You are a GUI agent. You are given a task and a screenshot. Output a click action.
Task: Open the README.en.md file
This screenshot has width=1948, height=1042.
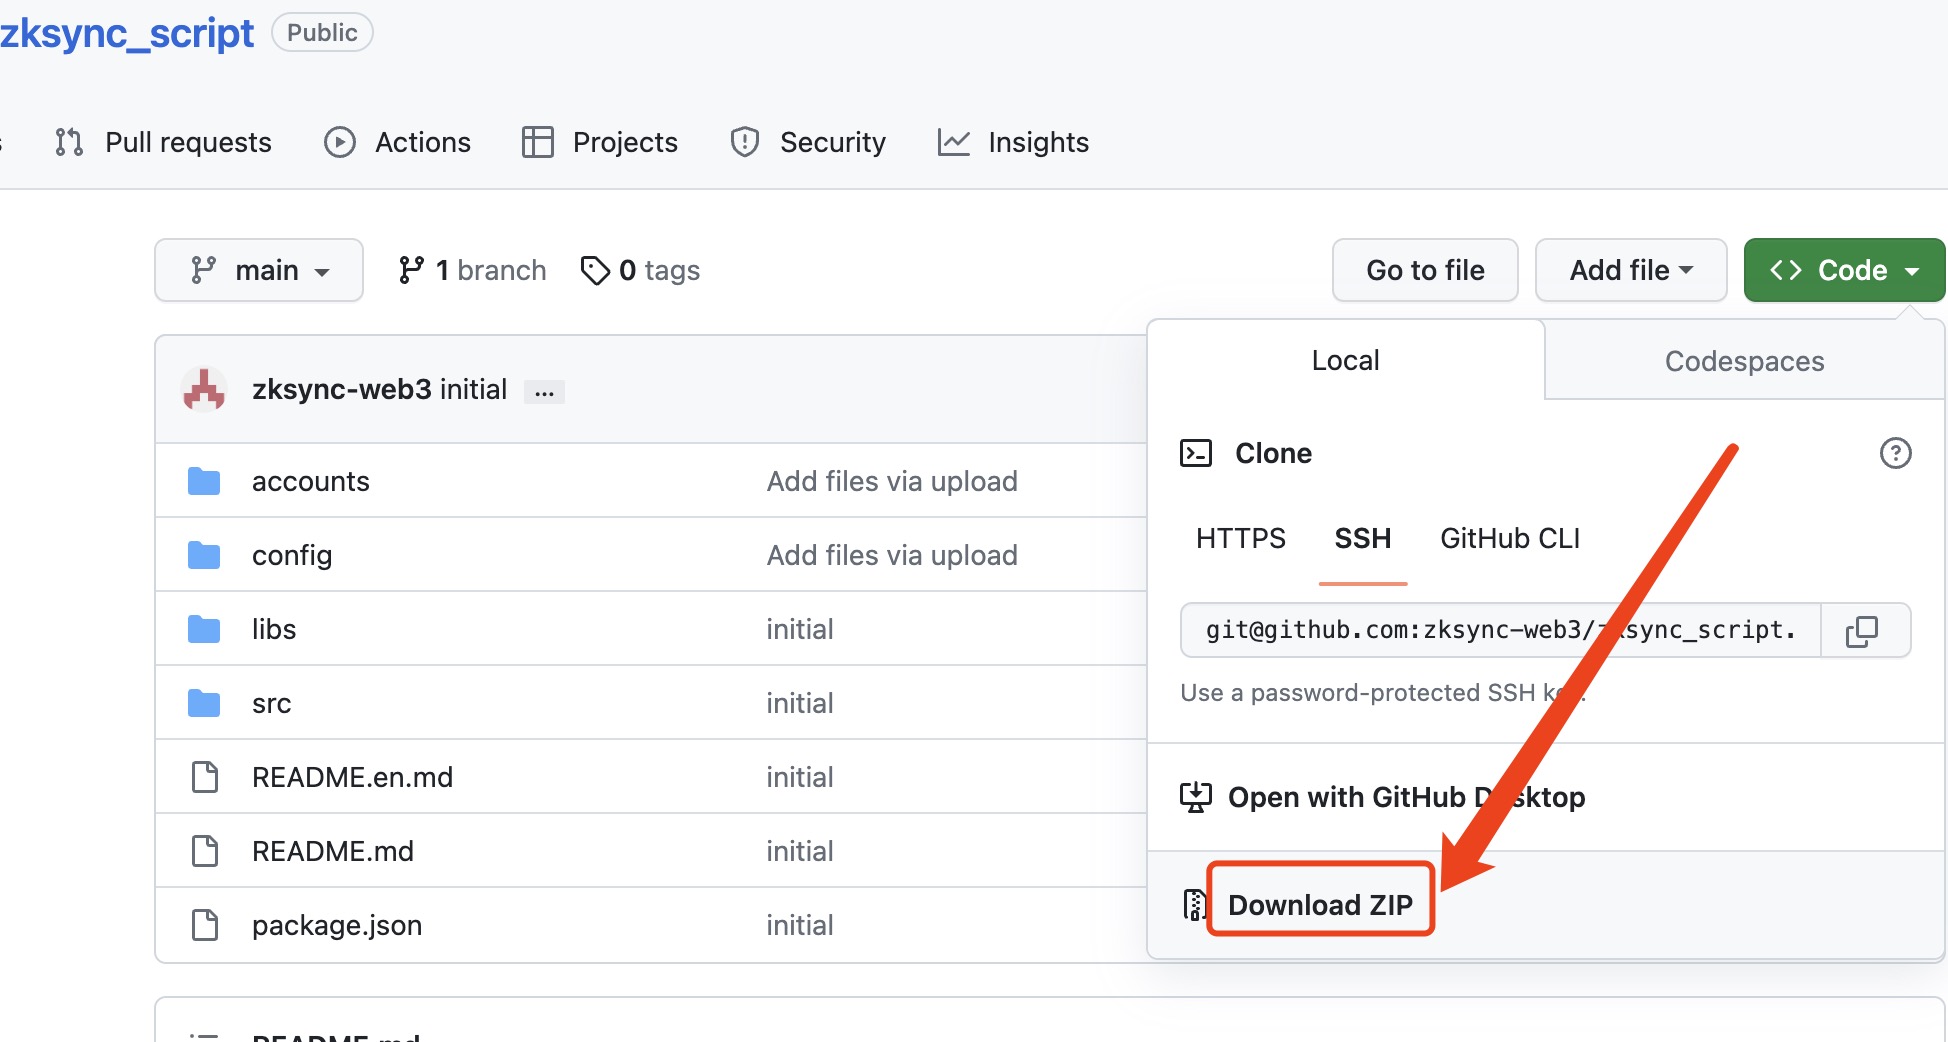pos(352,777)
